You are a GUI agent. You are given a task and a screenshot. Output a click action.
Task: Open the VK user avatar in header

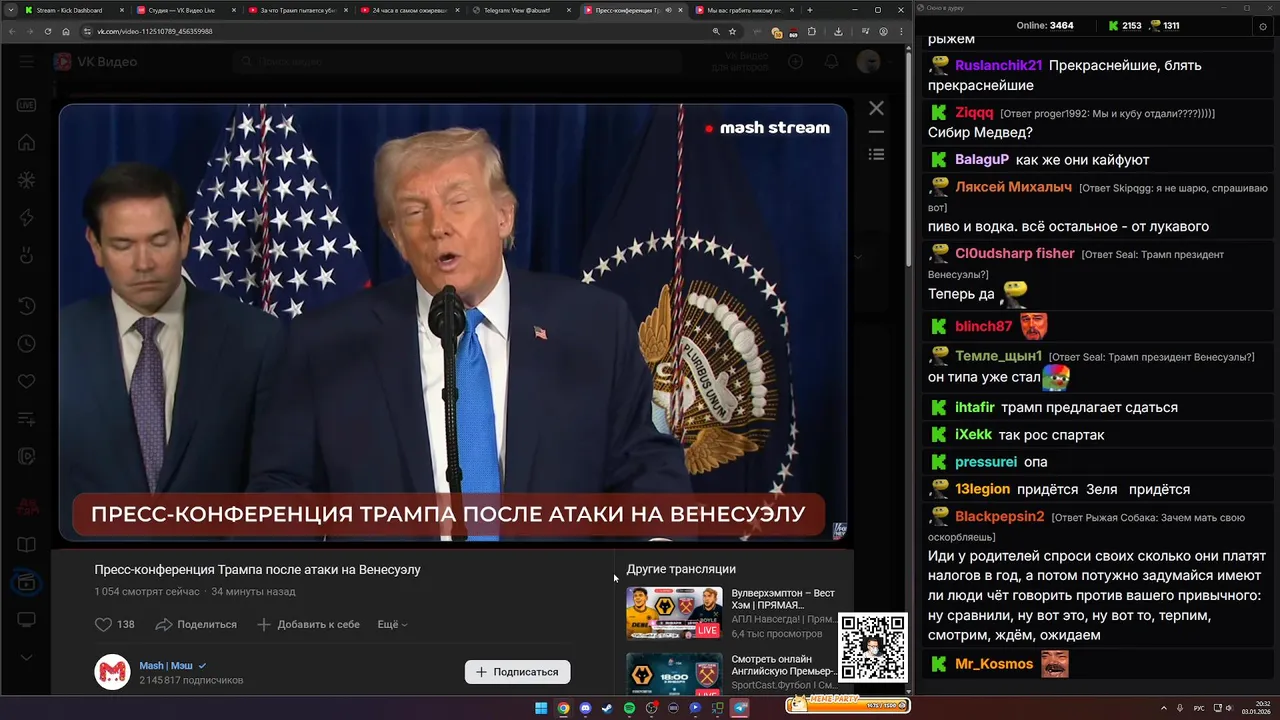(868, 62)
